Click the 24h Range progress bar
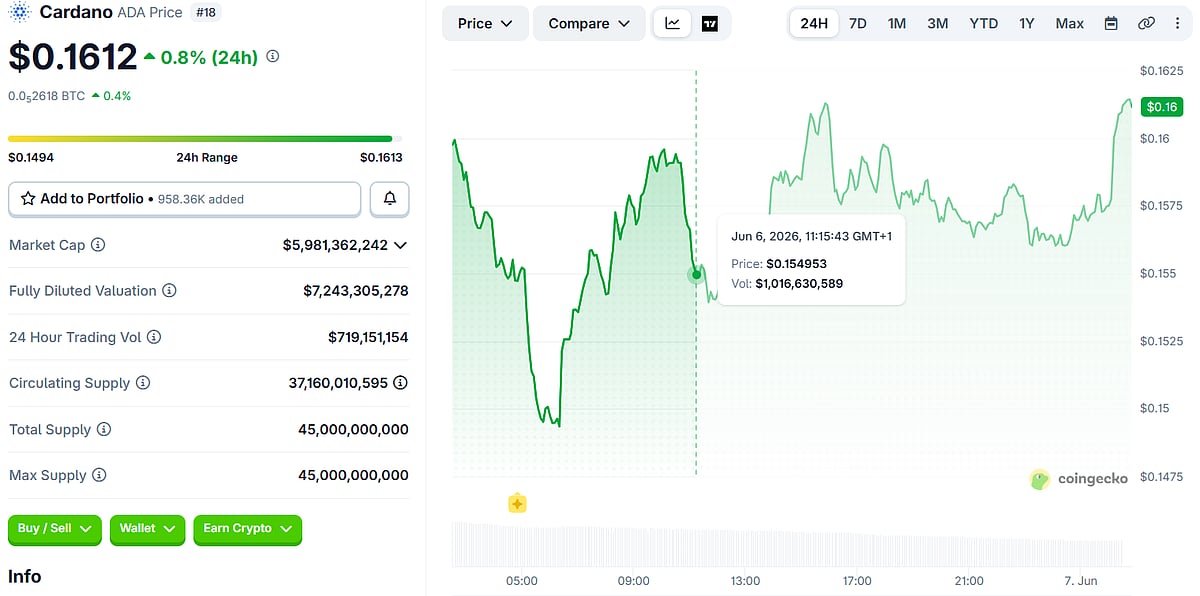The width and height of the screenshot is (1200, 596). [205, 138]
